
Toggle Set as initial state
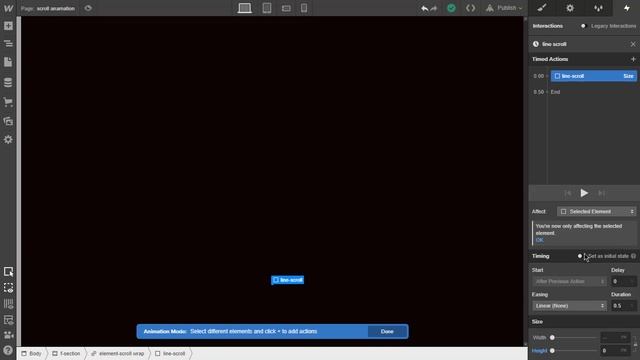(580, 256)
